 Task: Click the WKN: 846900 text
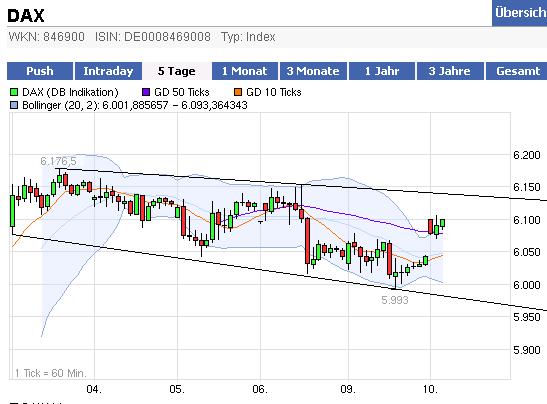tap(46, 37)
